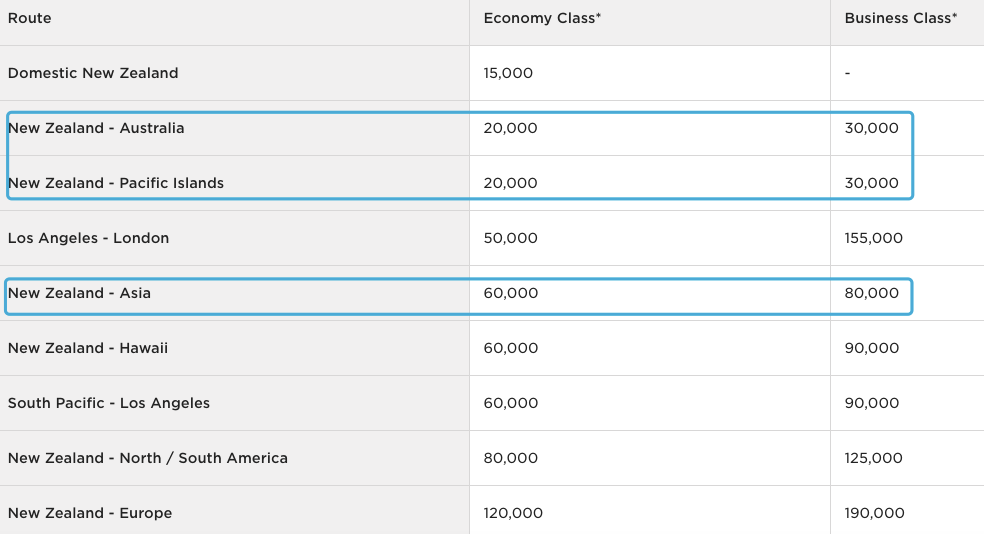Screen dimensions: 984x534
Task: Select the New Zealand - Pacific Islands route
Action: coord(116,183)
